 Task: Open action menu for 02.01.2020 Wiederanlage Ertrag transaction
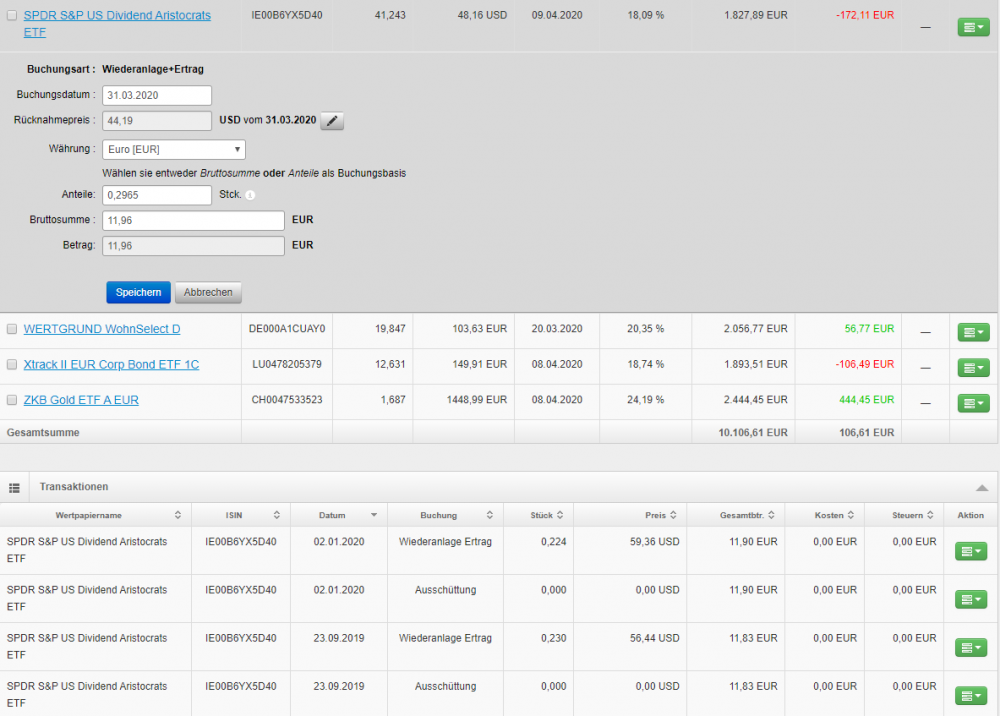[970, 551]
